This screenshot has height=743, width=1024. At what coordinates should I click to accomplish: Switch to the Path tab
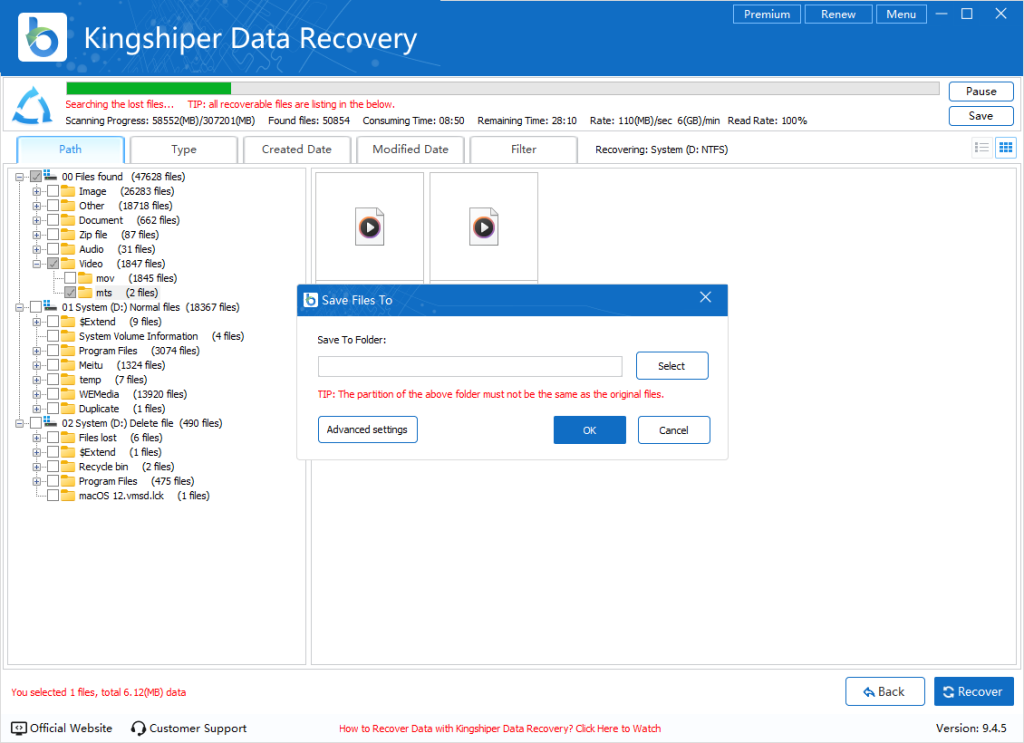point(71,149)
